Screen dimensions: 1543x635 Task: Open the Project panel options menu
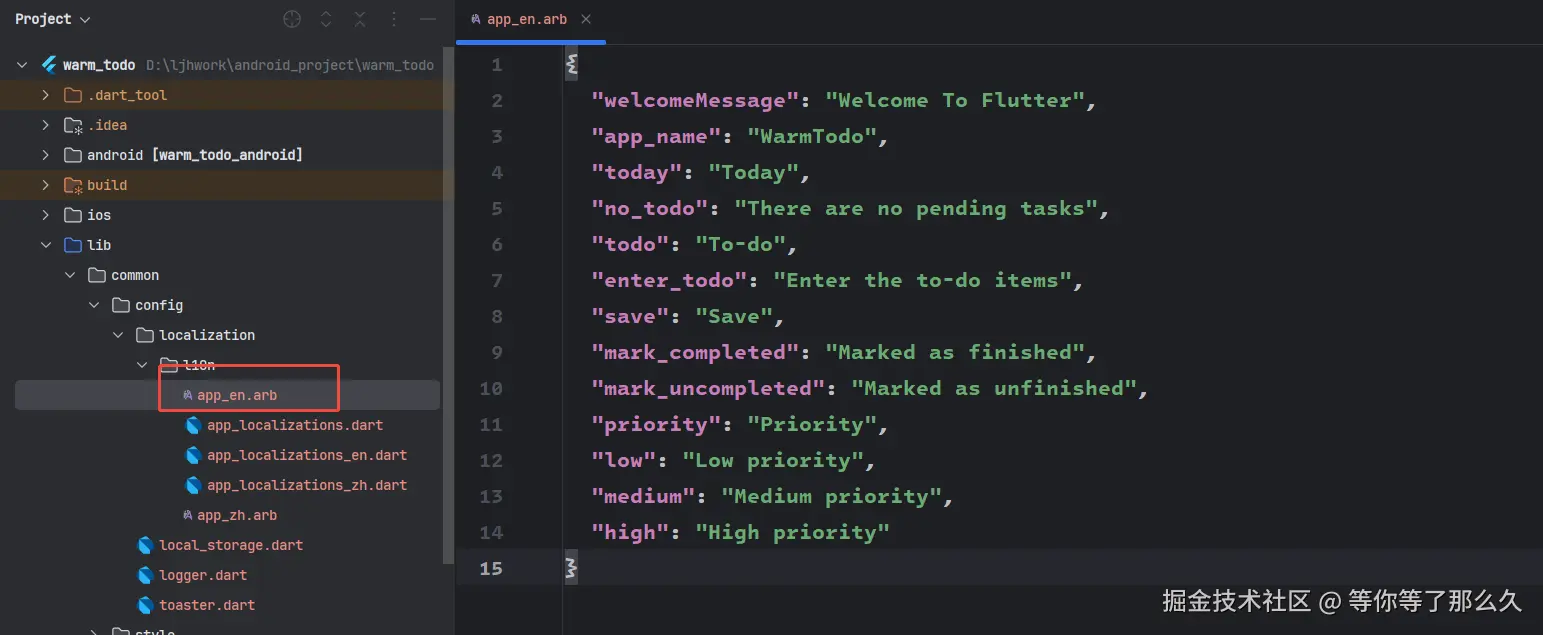[x=394, y=19]
